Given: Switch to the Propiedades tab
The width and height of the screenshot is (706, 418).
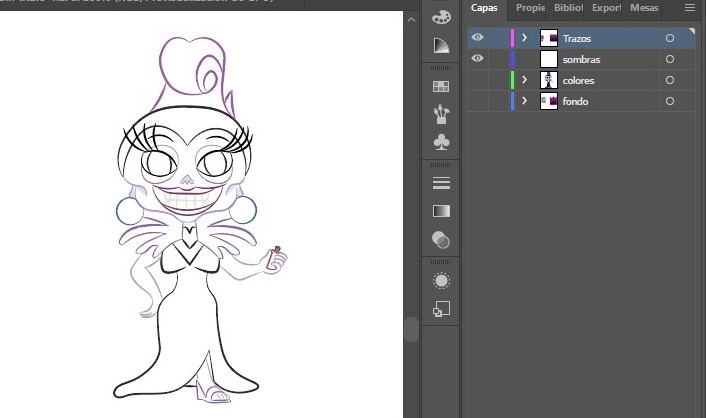Looking at the screenshot, I should coord(530,8).
